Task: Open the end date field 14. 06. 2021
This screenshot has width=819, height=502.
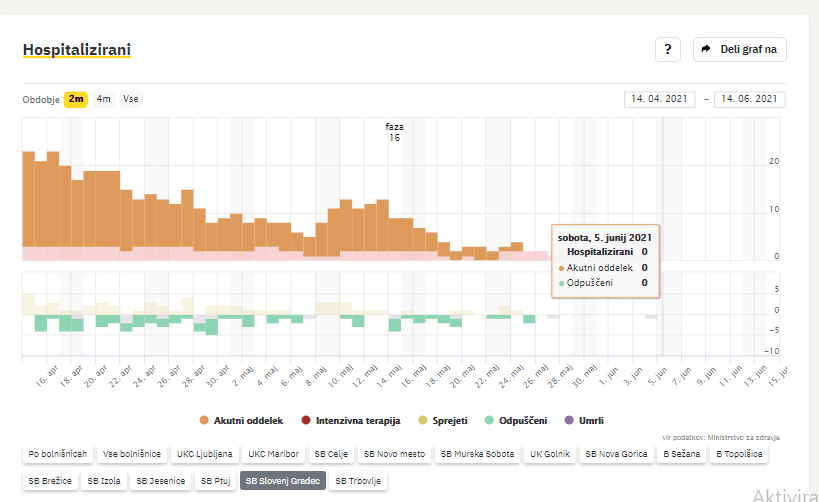Action: point(749,99)
